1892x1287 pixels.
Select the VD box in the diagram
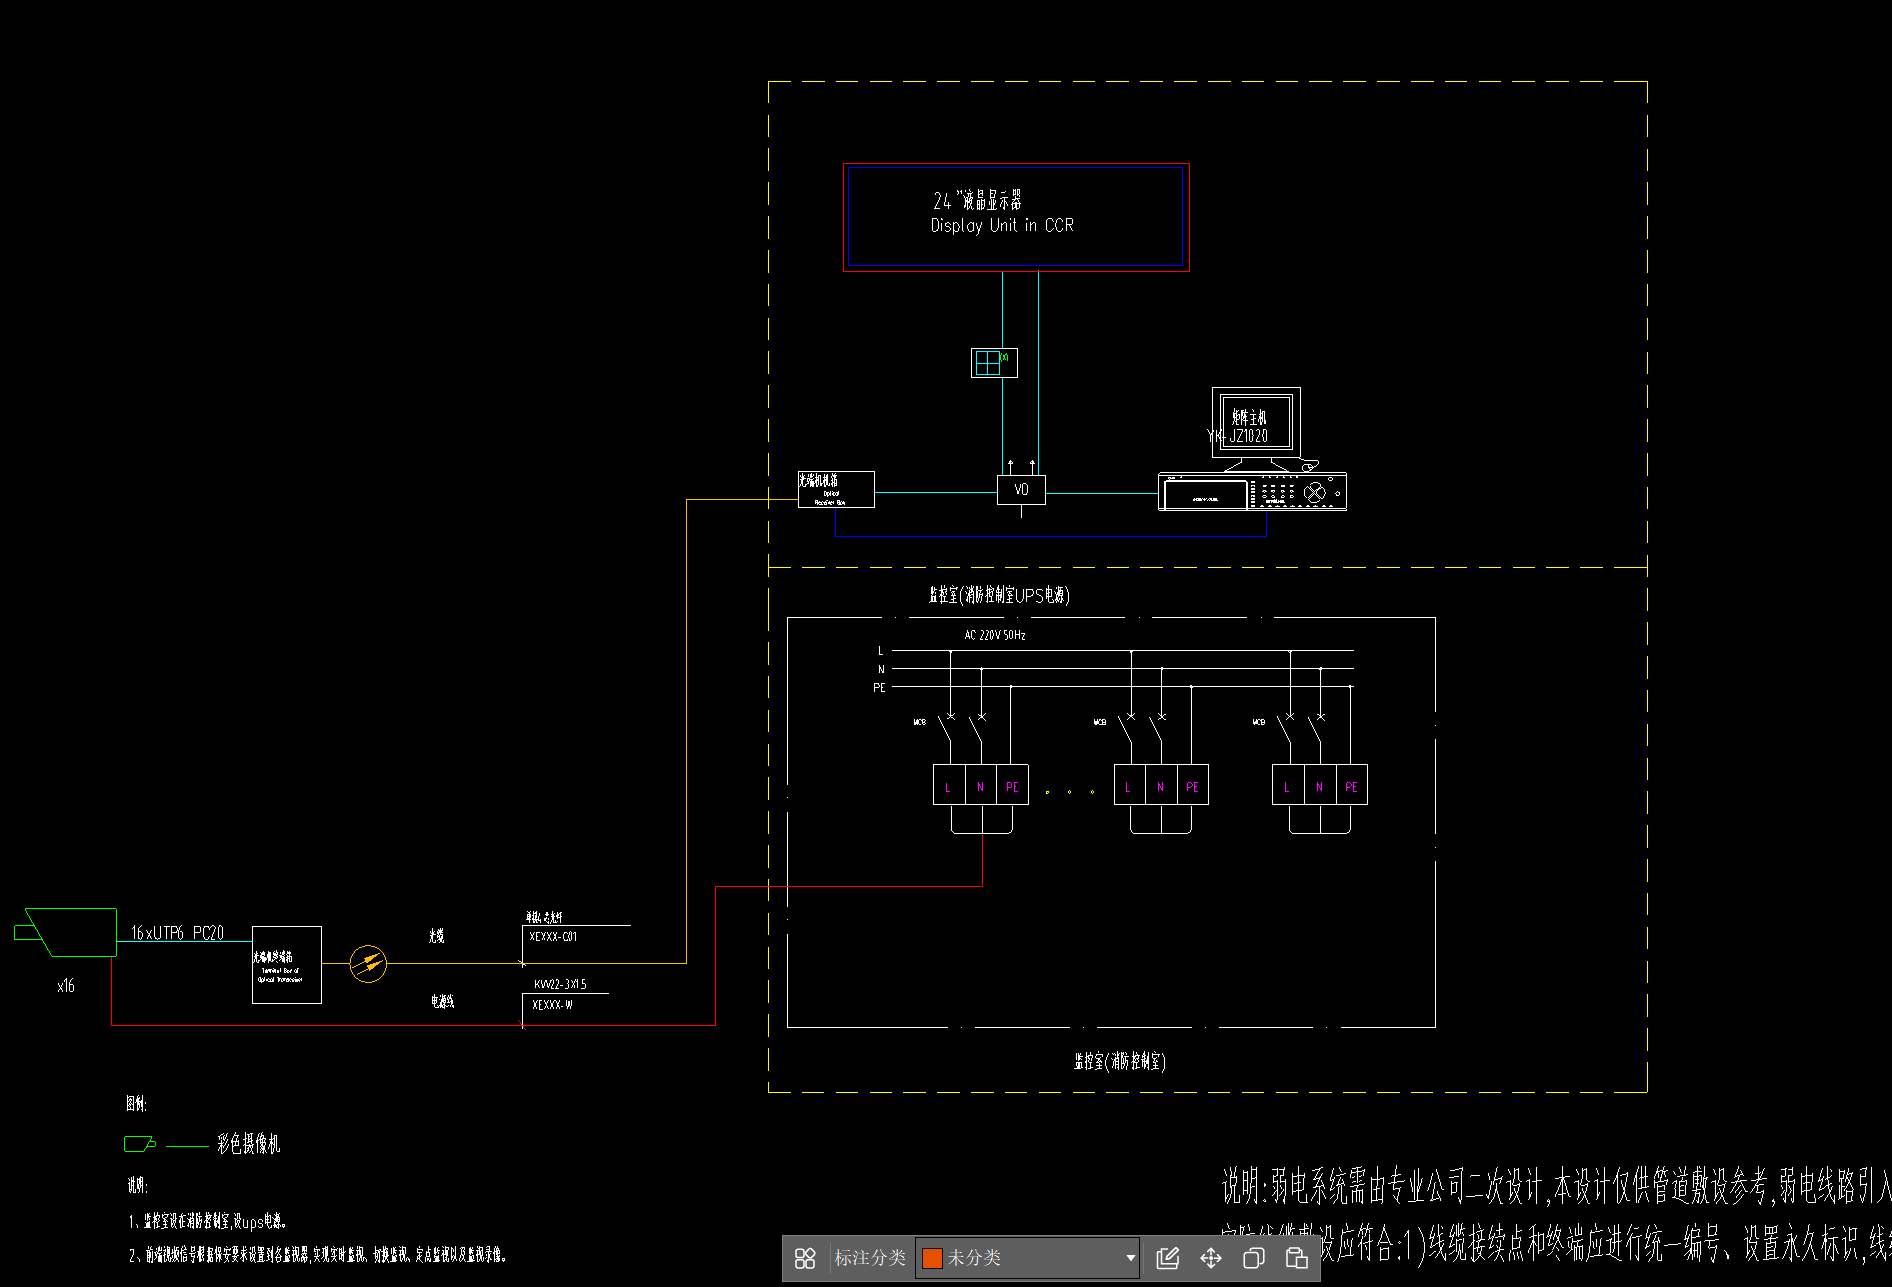1021,490
